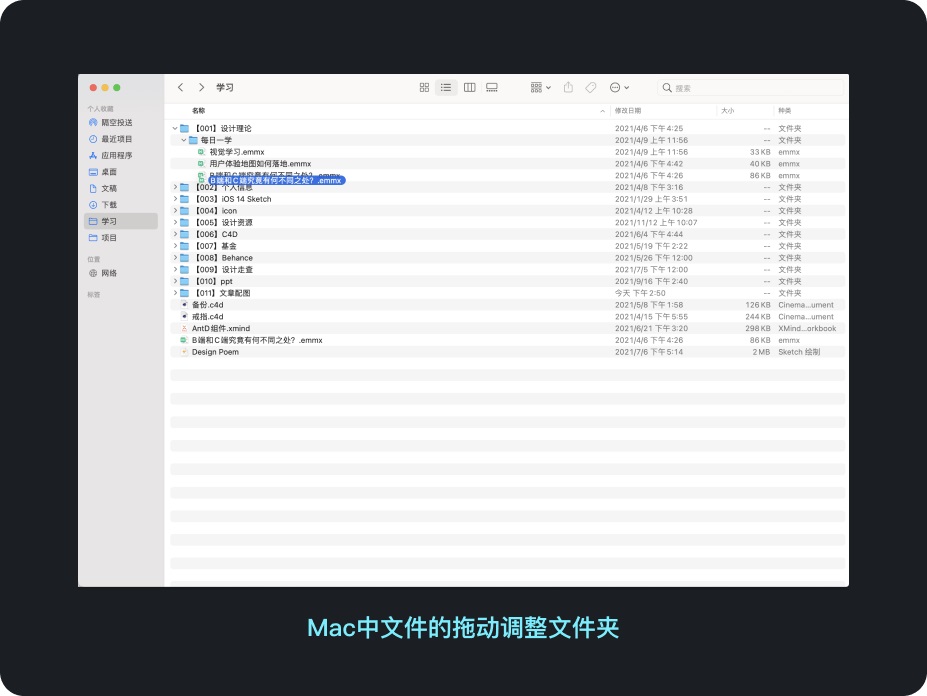Switch to gallery view
This screenshot has width=927, height=696.
coord(492,88)
